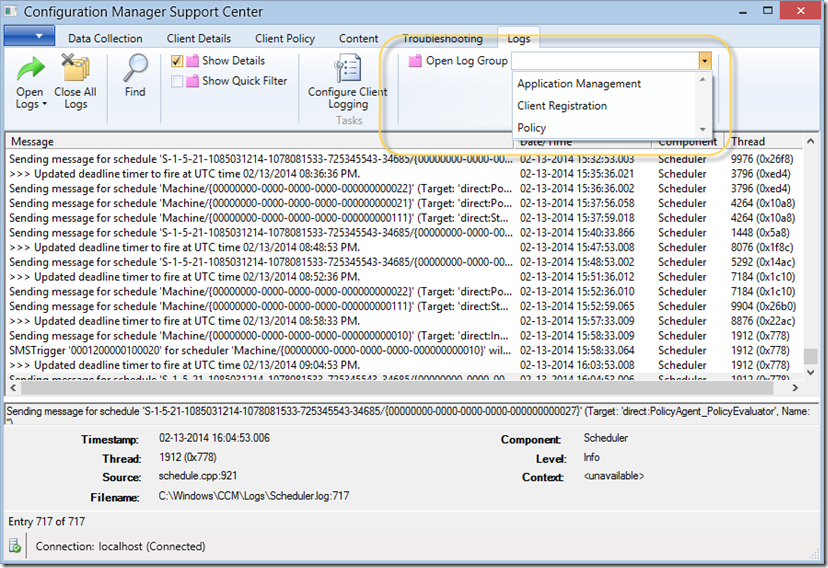Click the pink Open Log Group icon
828x568 pixels.
(x=416, y=61)
